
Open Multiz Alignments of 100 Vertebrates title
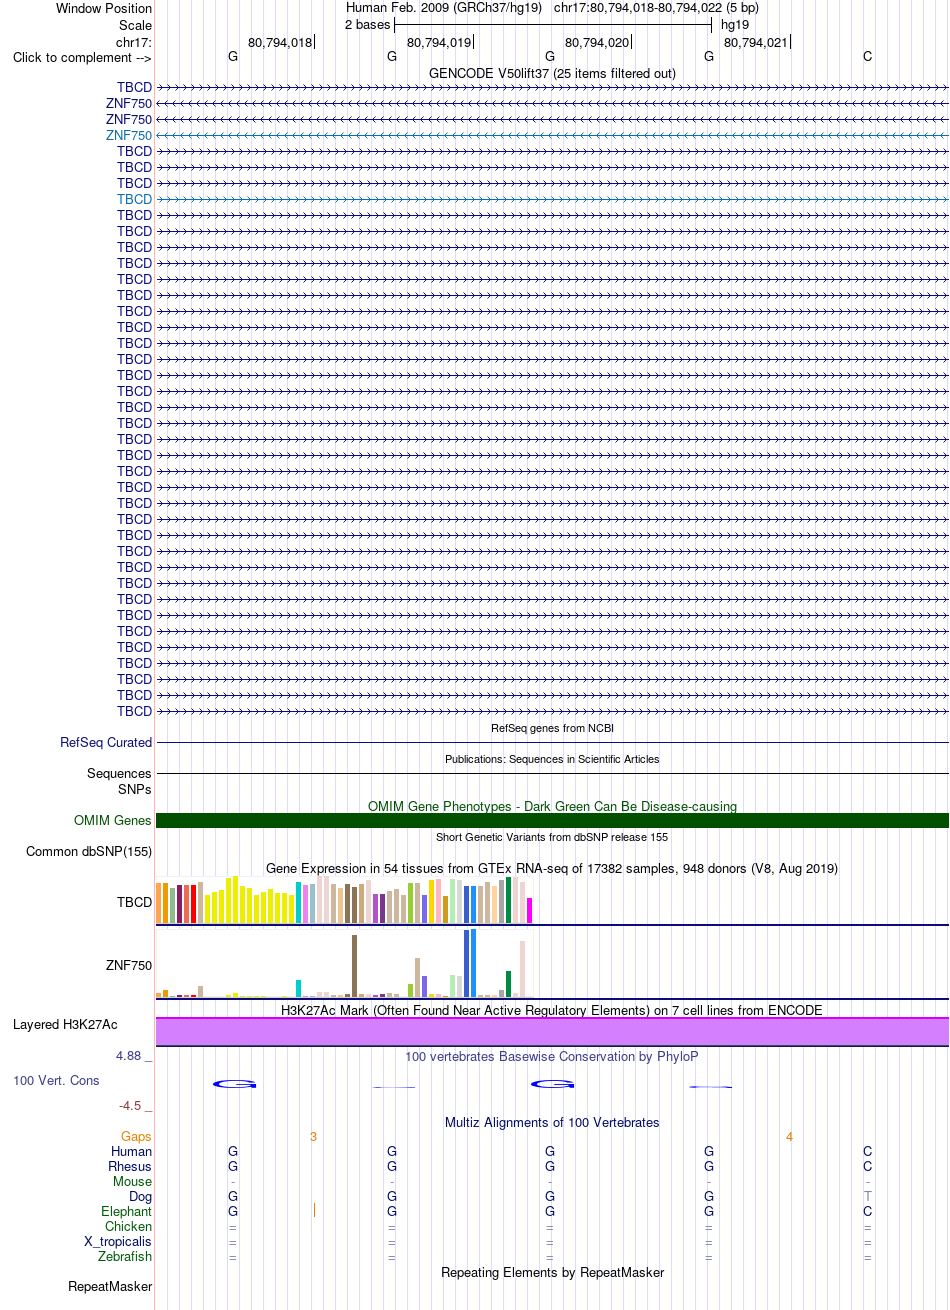(x=552, y=1122)
